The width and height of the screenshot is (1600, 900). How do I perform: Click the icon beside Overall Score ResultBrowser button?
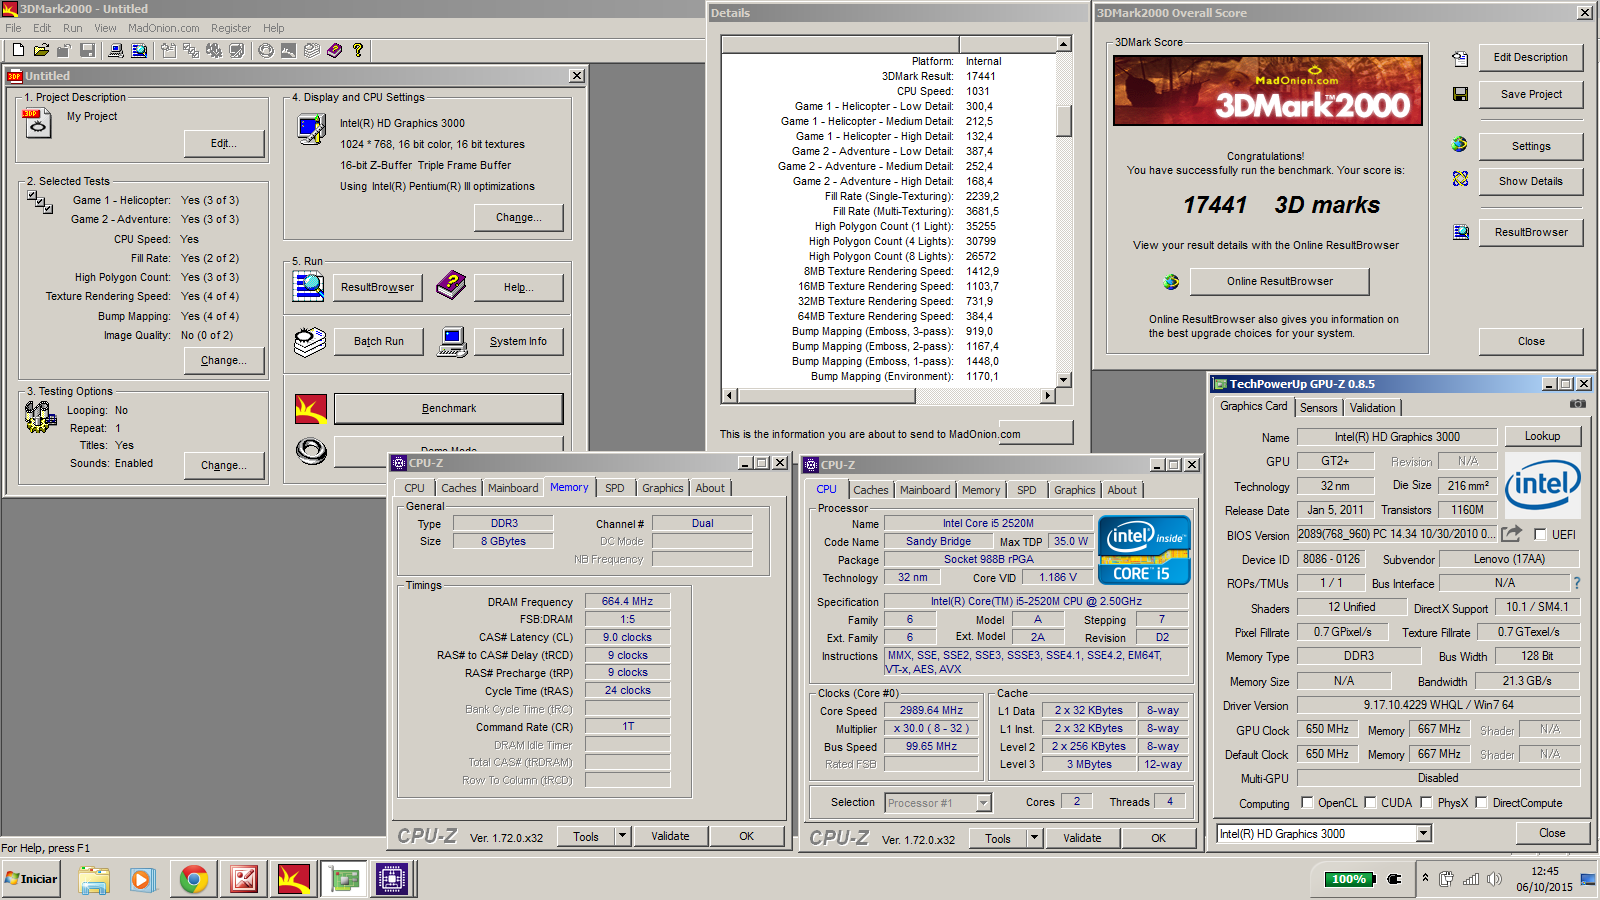pyautogui.click(x=1460, y=232)
